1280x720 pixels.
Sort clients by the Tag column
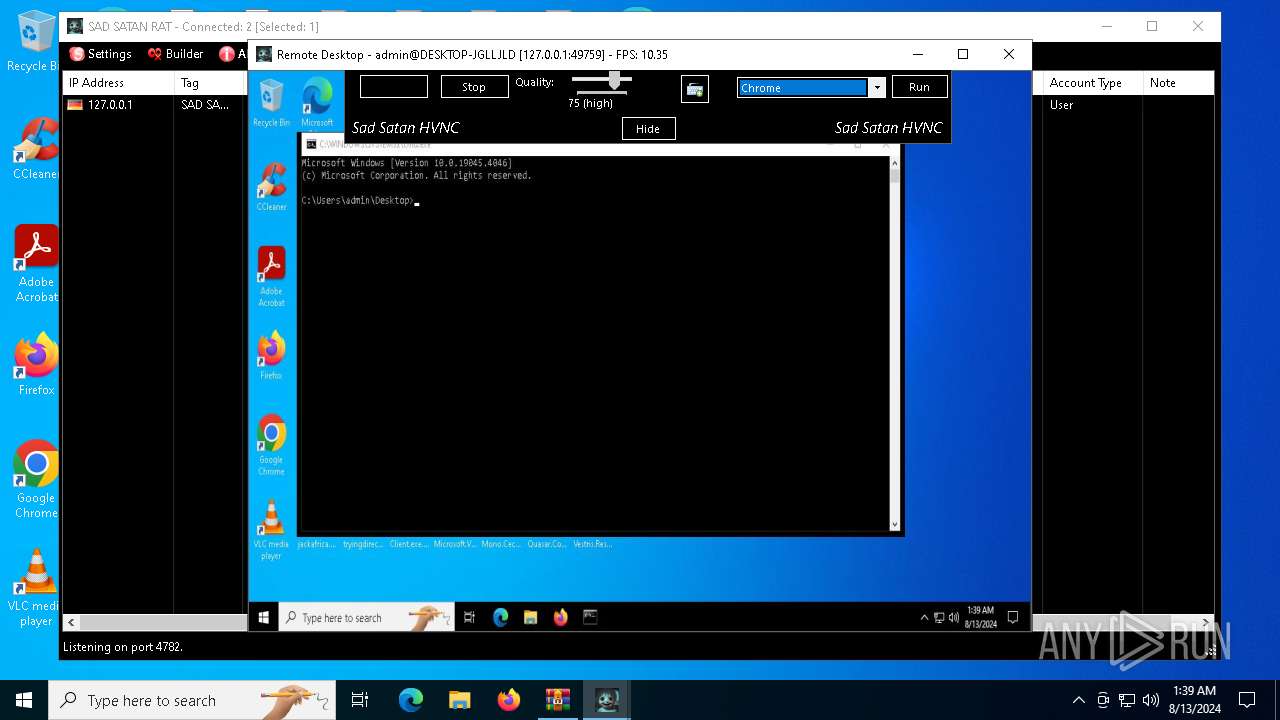pyautogui.click(x=210, y=83)
